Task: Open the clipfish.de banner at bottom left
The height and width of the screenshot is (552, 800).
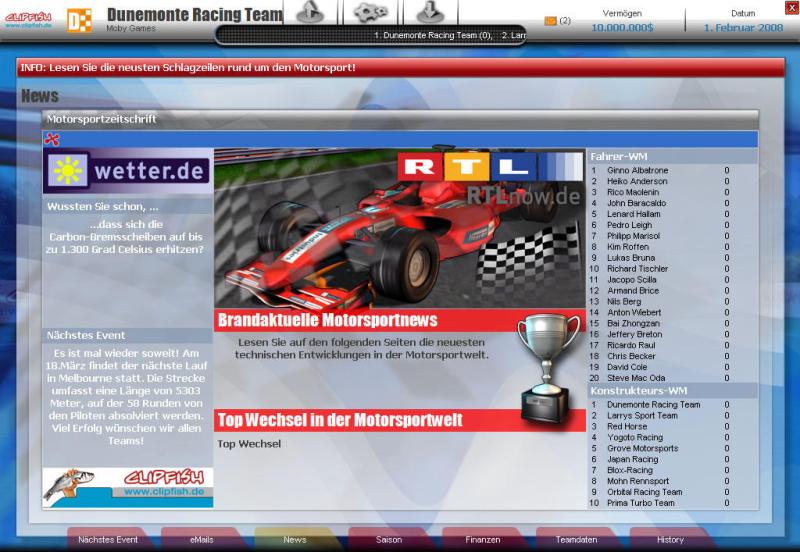Action: point(127,487)
